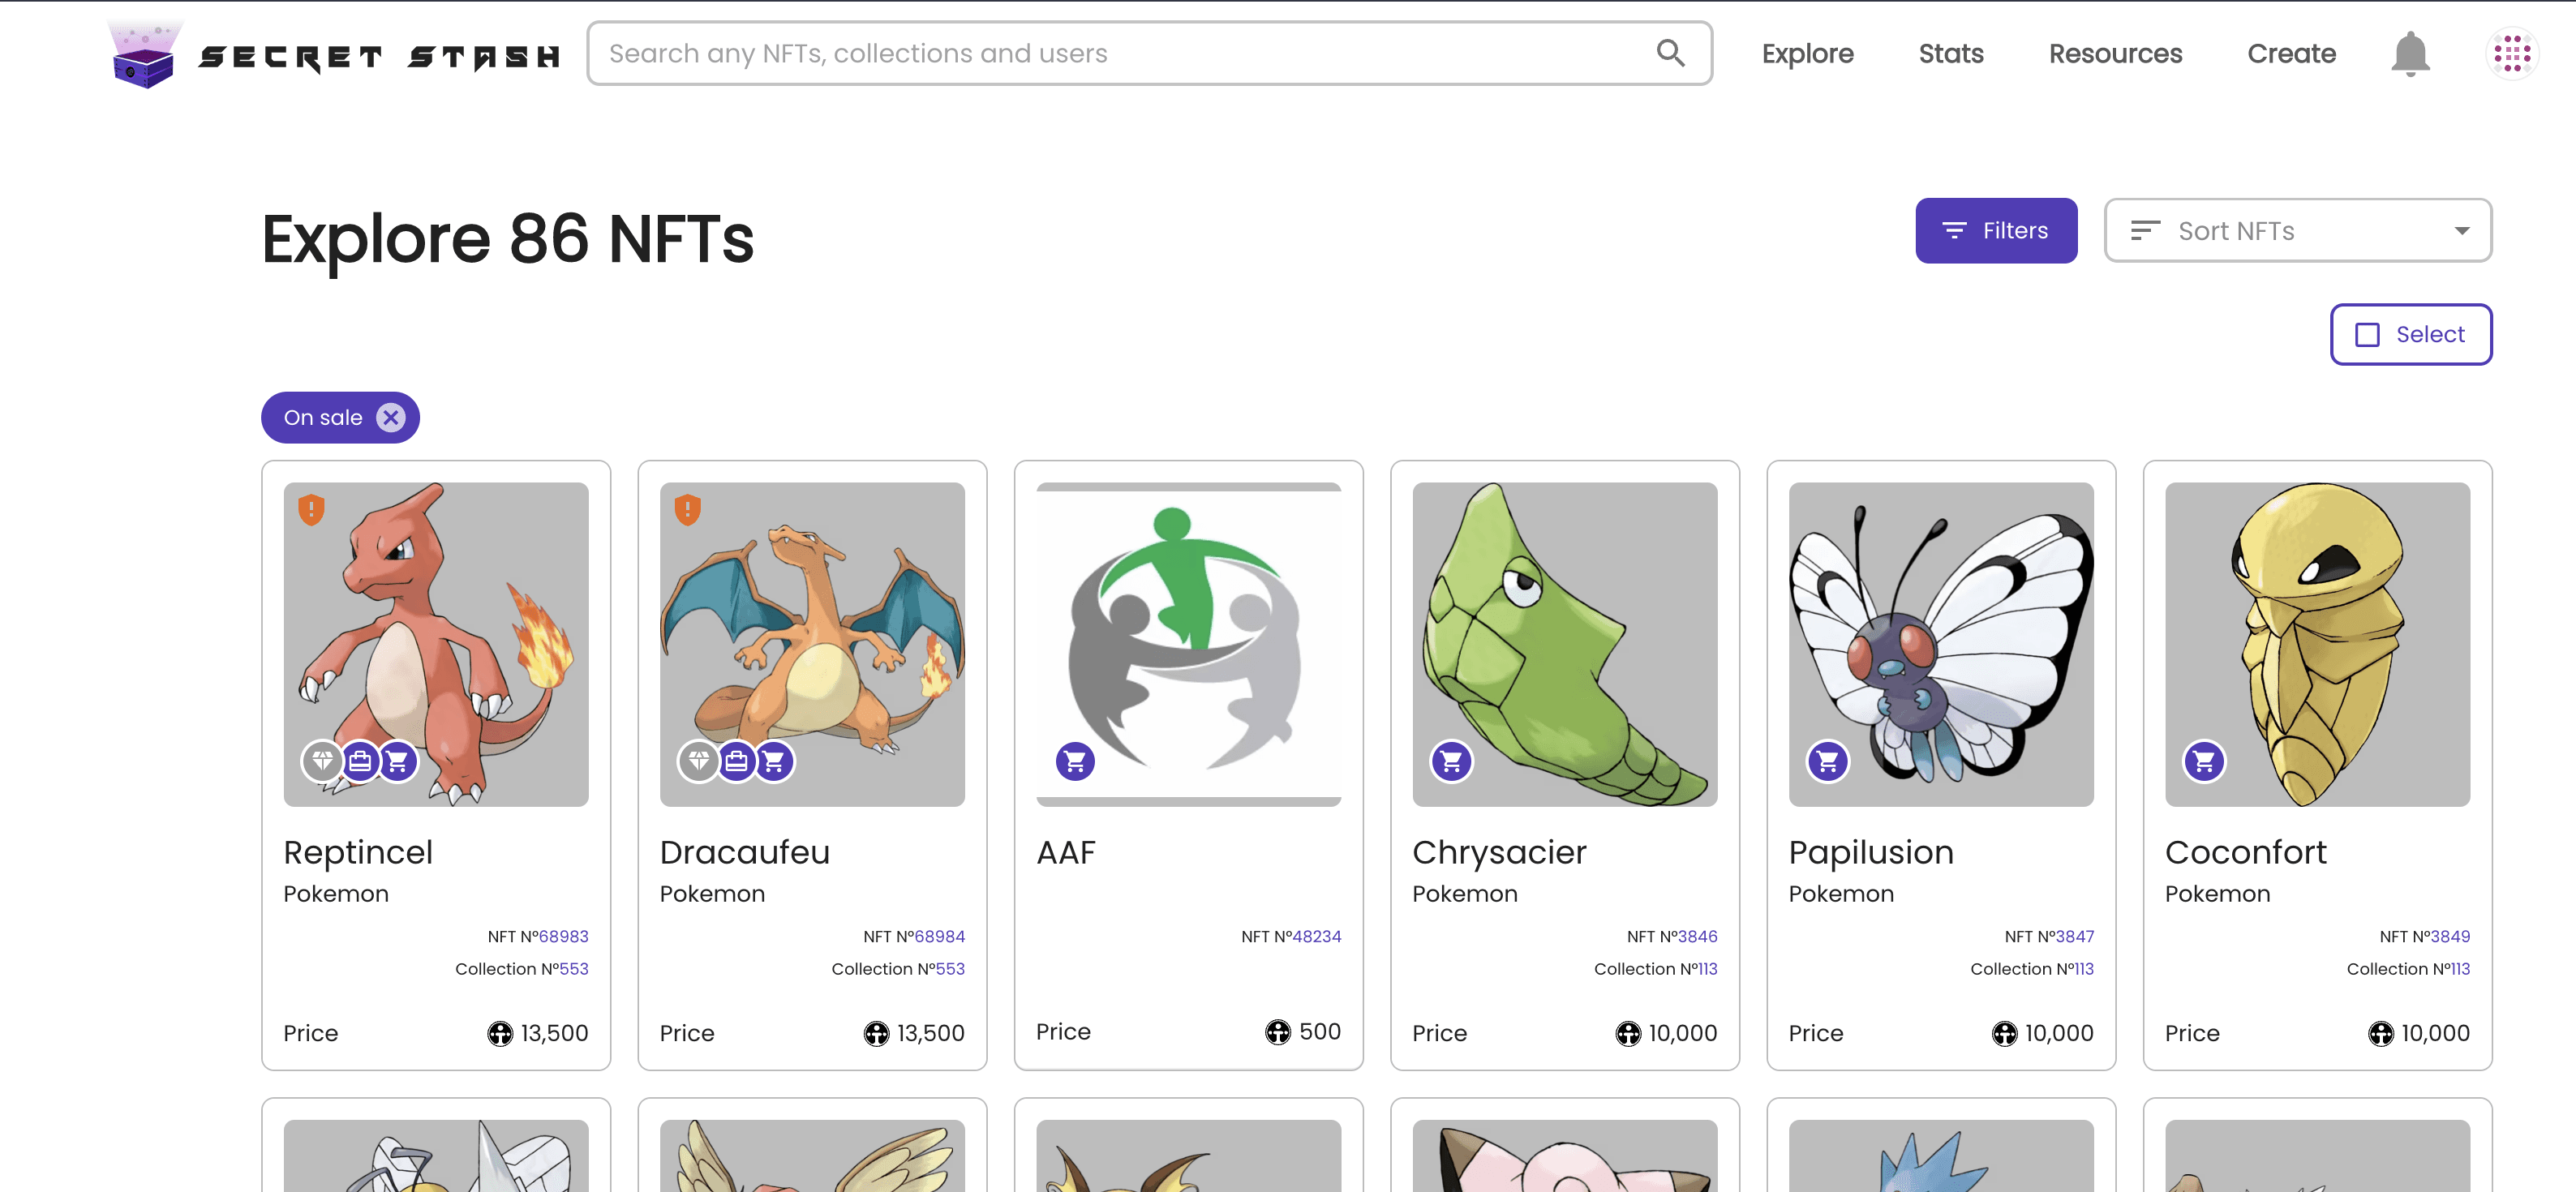Click the briefcase icon on Dracaufeu card
The image size is (2576, 1192).
tap(736, 762)
